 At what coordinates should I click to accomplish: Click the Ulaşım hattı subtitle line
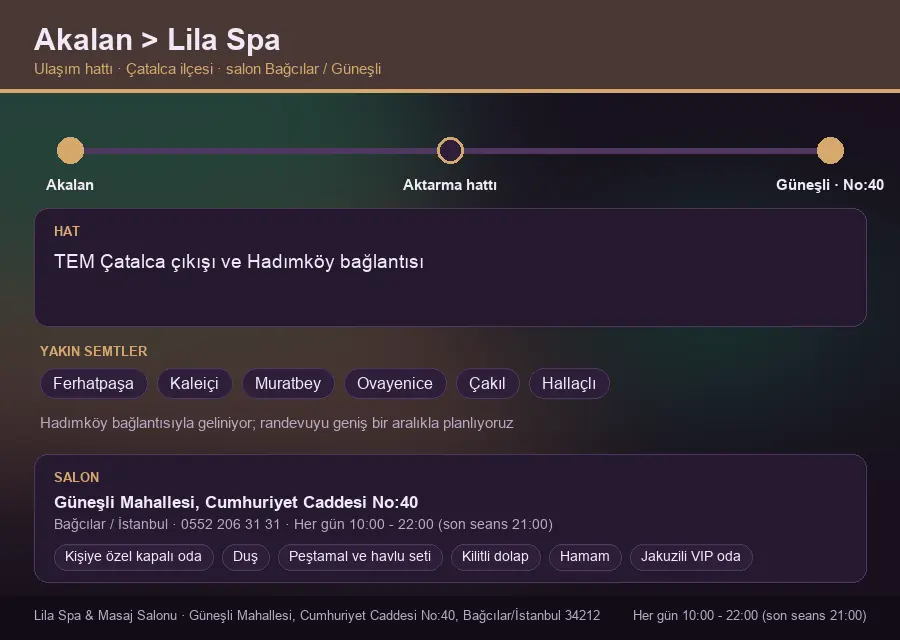[207, 69]
